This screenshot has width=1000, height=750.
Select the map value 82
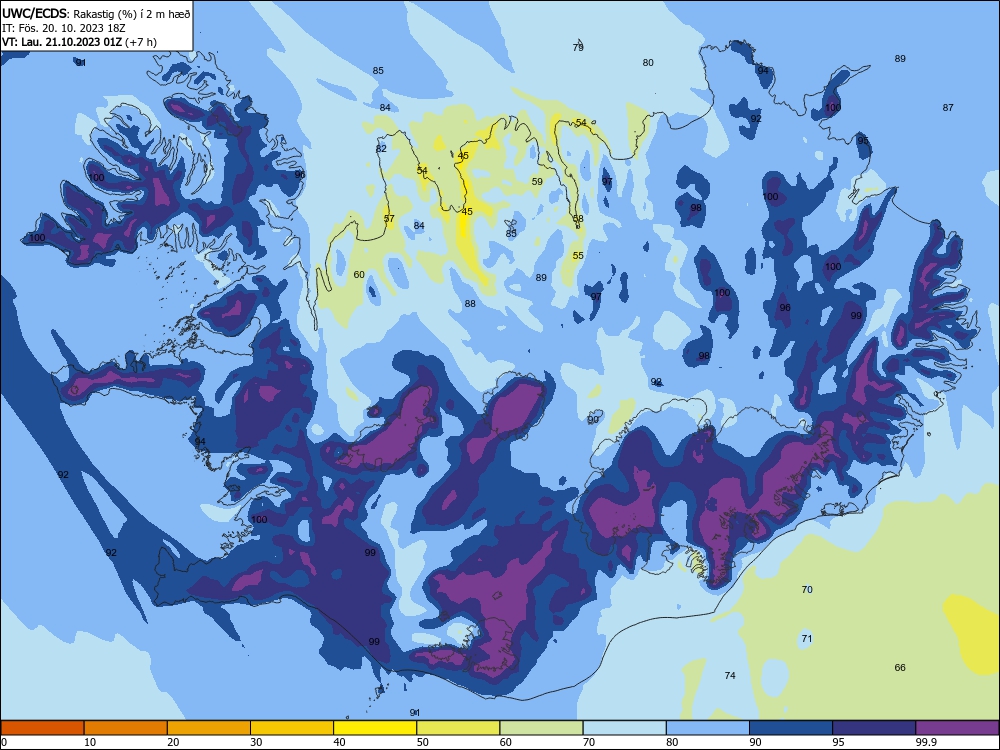coord(381,149)
